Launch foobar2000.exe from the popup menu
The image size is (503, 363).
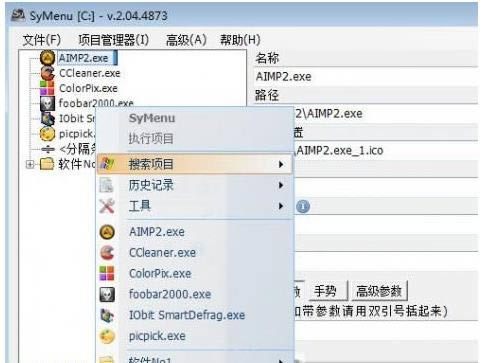[194, 294]
